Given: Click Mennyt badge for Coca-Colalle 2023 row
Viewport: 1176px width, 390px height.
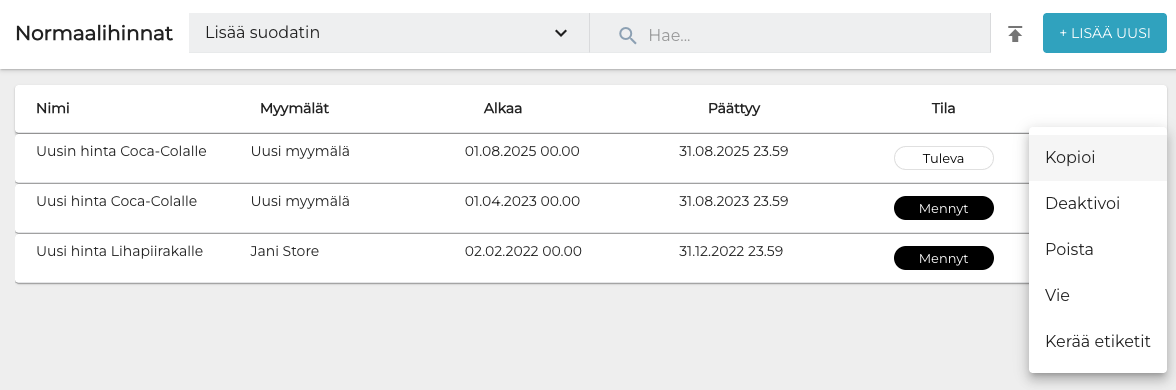Looking at the screenshot, I should (944, 208).
